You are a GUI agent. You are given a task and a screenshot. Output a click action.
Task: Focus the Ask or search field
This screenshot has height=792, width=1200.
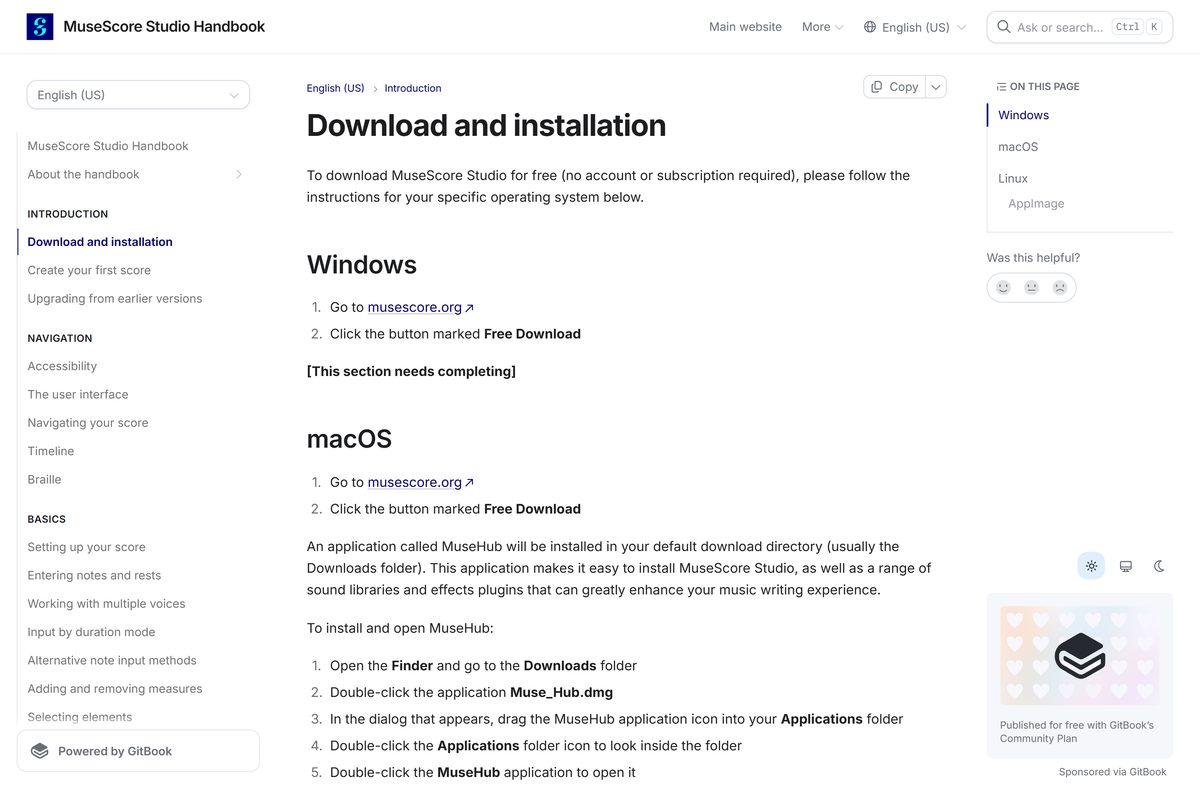point(1079,27)
